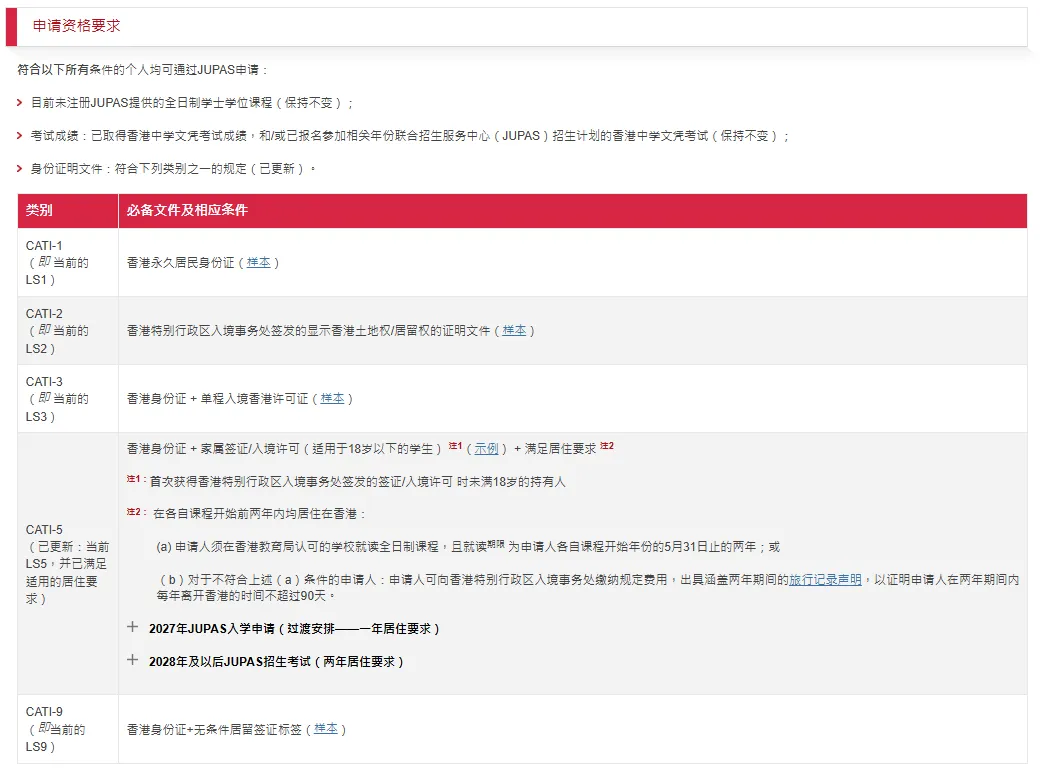Click the 类别 column header

pyautogui.click(x=40, y=211)
